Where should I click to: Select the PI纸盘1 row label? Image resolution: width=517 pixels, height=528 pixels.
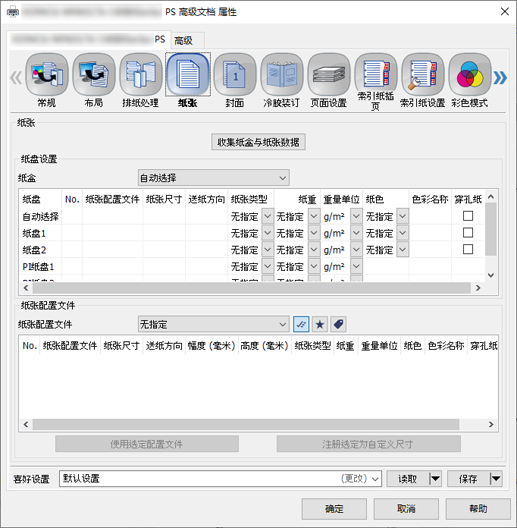pos(38,267)
